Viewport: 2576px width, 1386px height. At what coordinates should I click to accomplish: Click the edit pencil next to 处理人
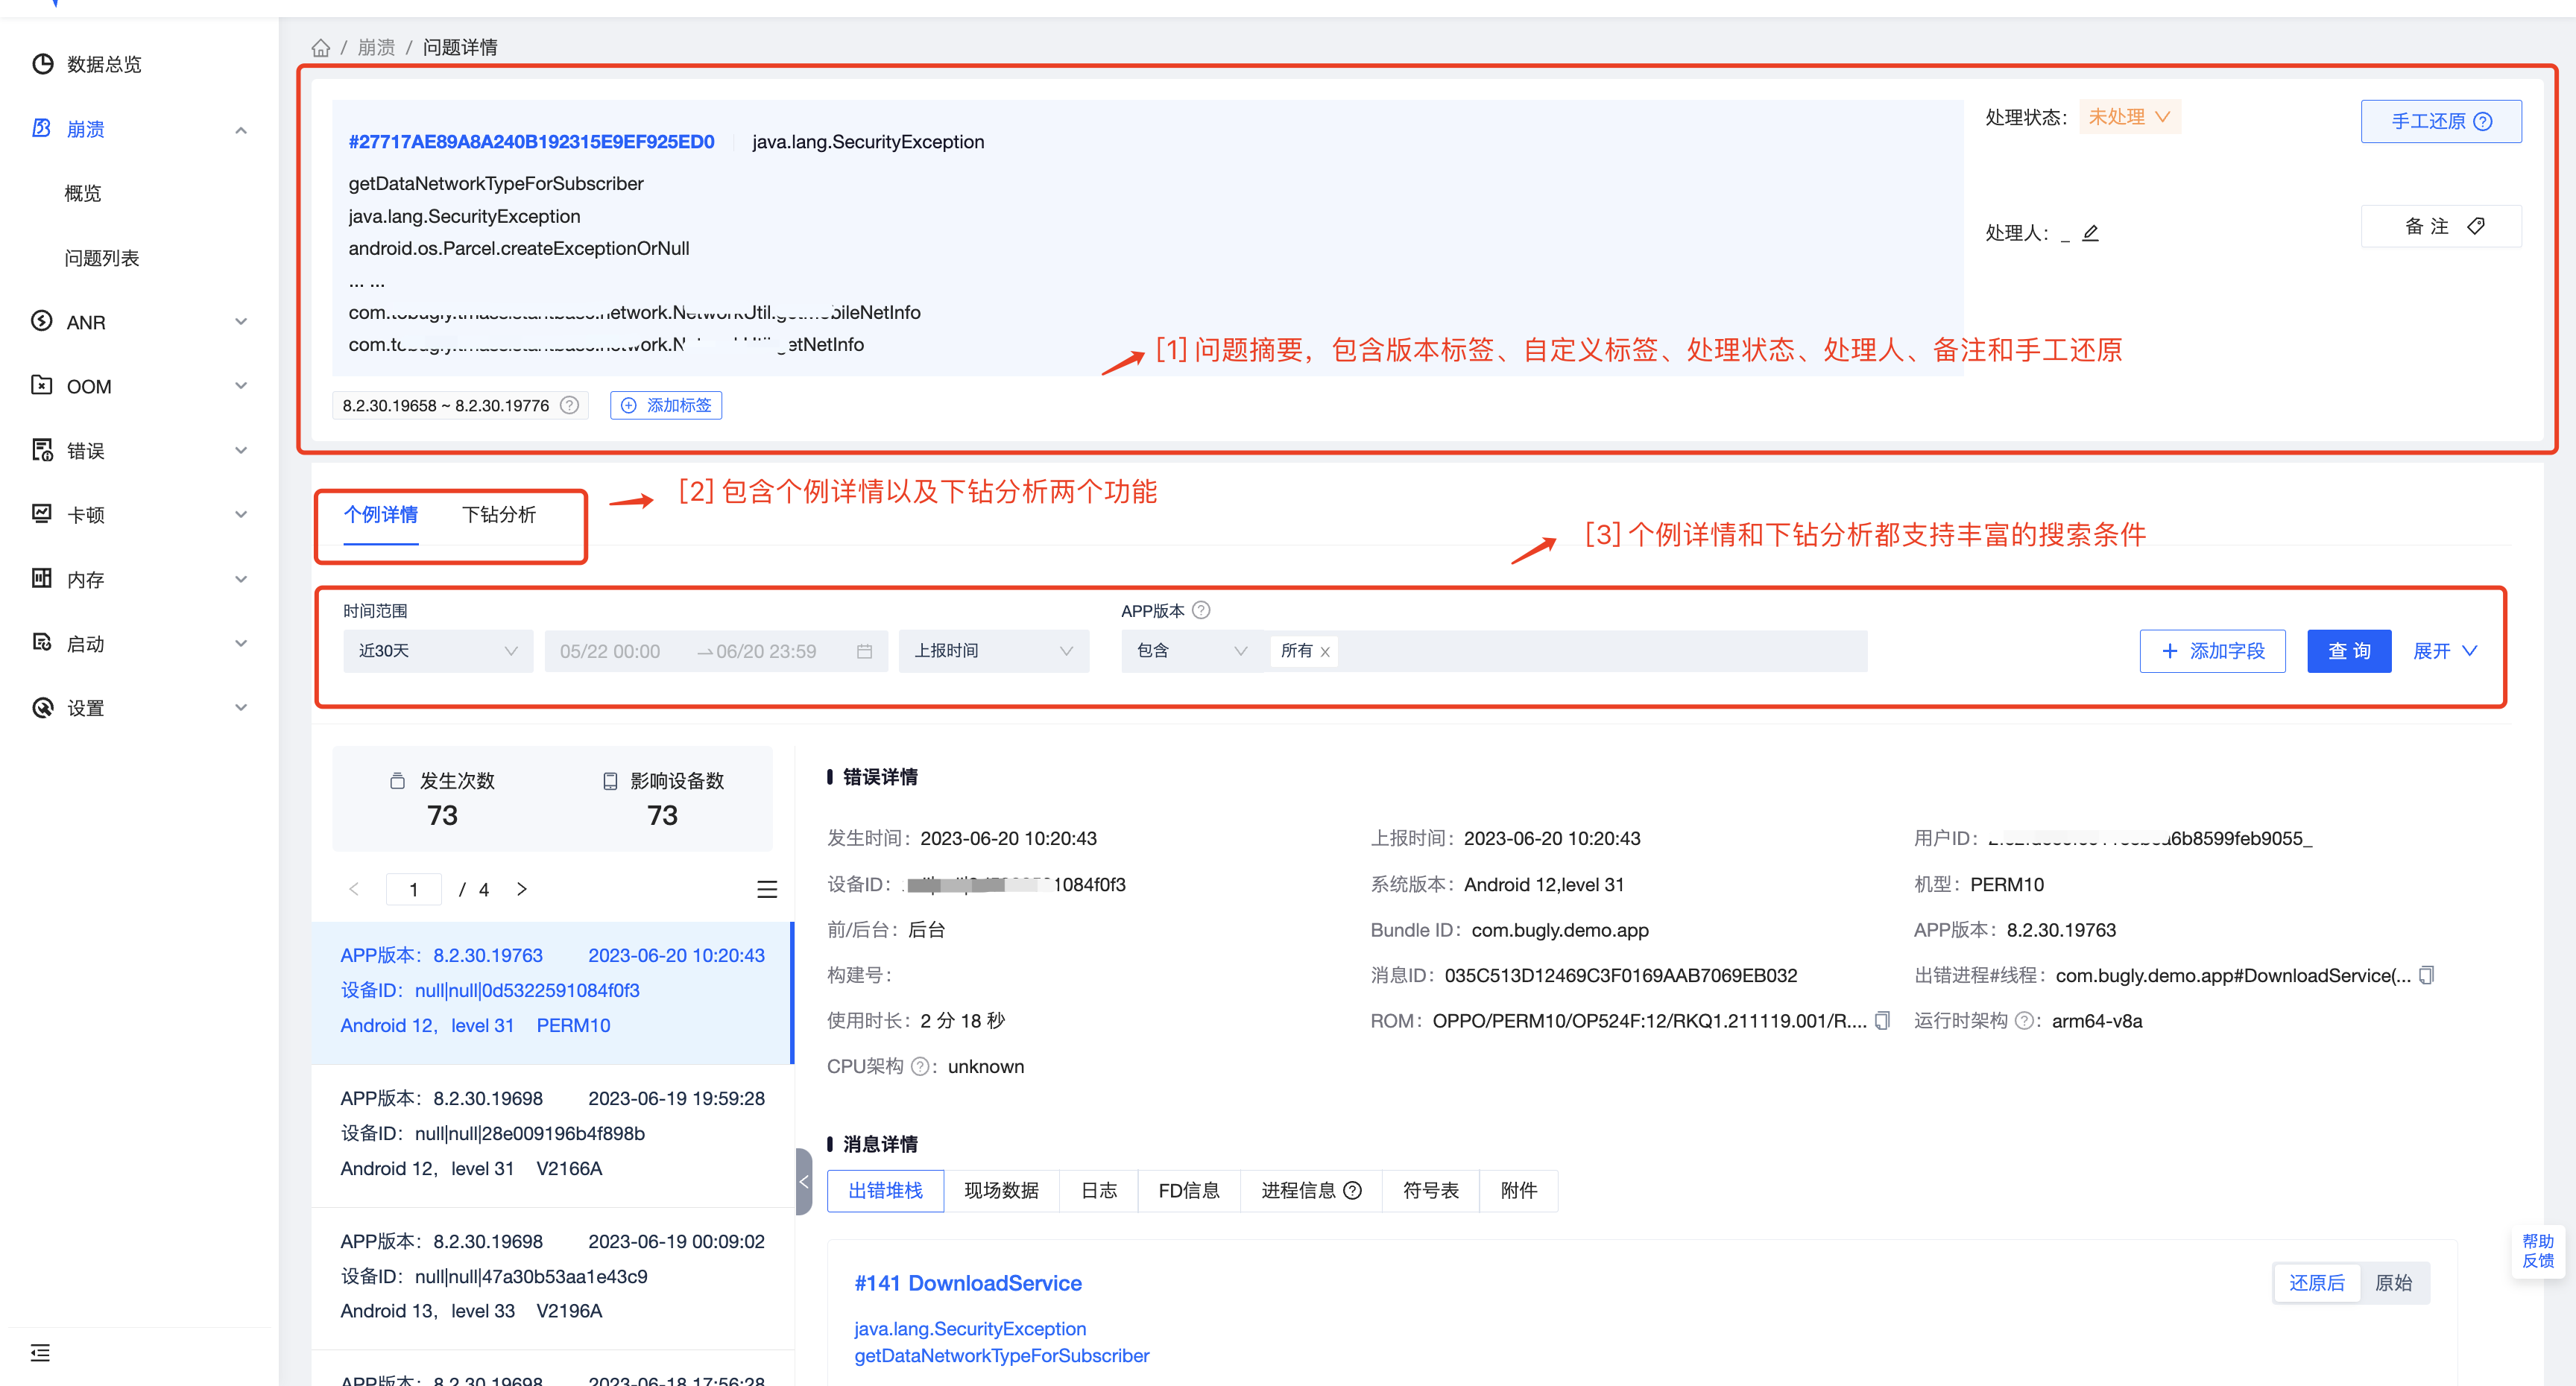2091,233
